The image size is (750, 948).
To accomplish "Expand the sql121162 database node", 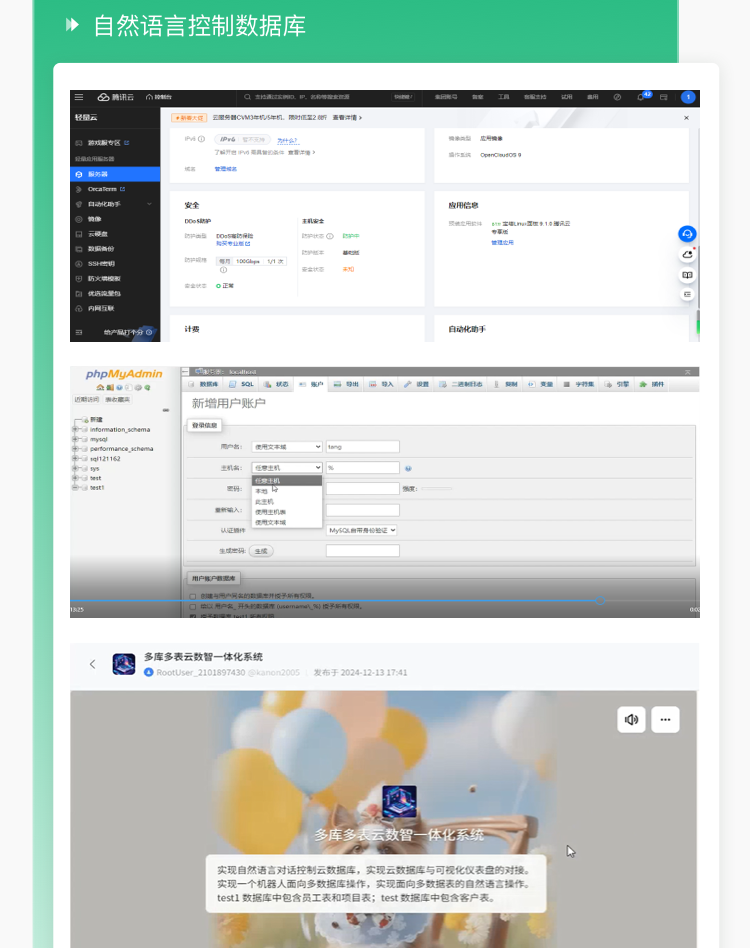I will (x=76, y=458).
